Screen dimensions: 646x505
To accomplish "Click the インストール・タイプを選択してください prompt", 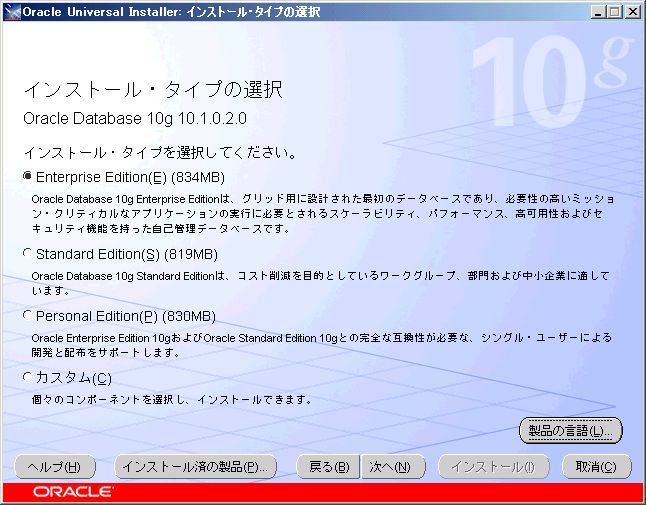I will [x=160, y=152].
